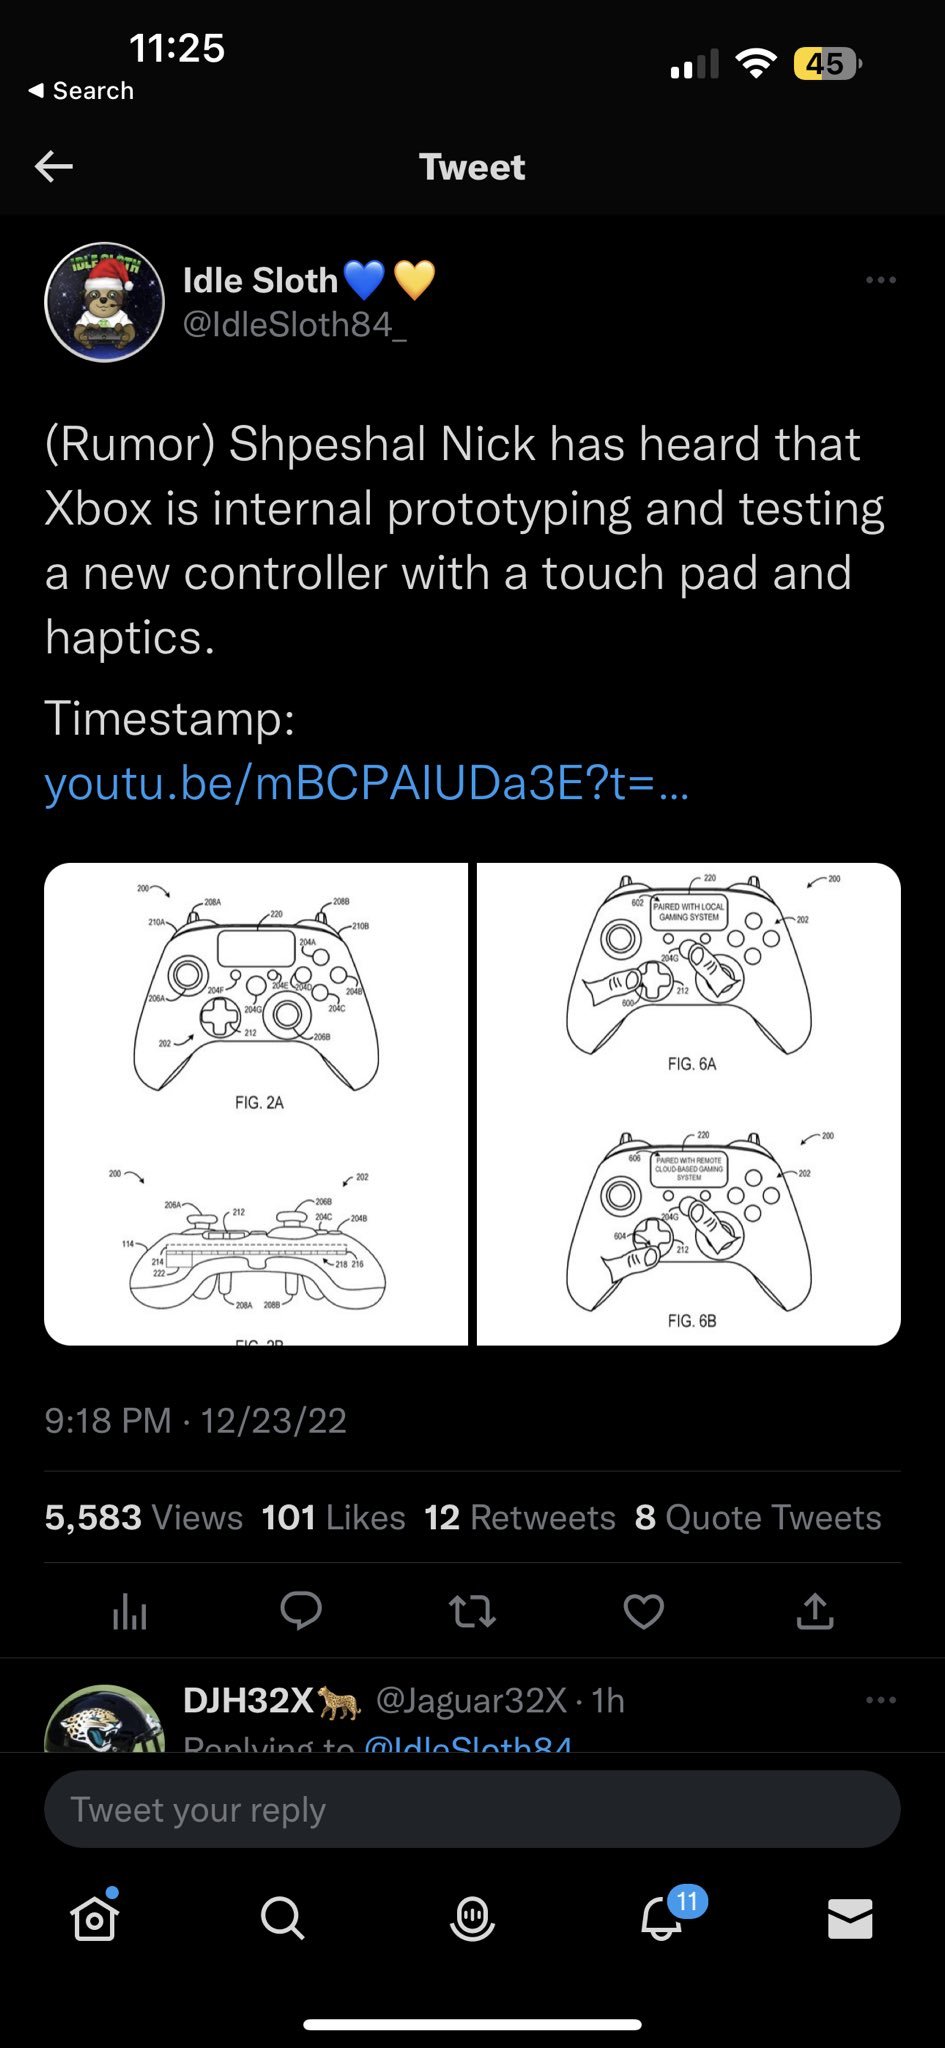Open the Home tab icon
This screenshot has height=2048, width=945.
95,1918
